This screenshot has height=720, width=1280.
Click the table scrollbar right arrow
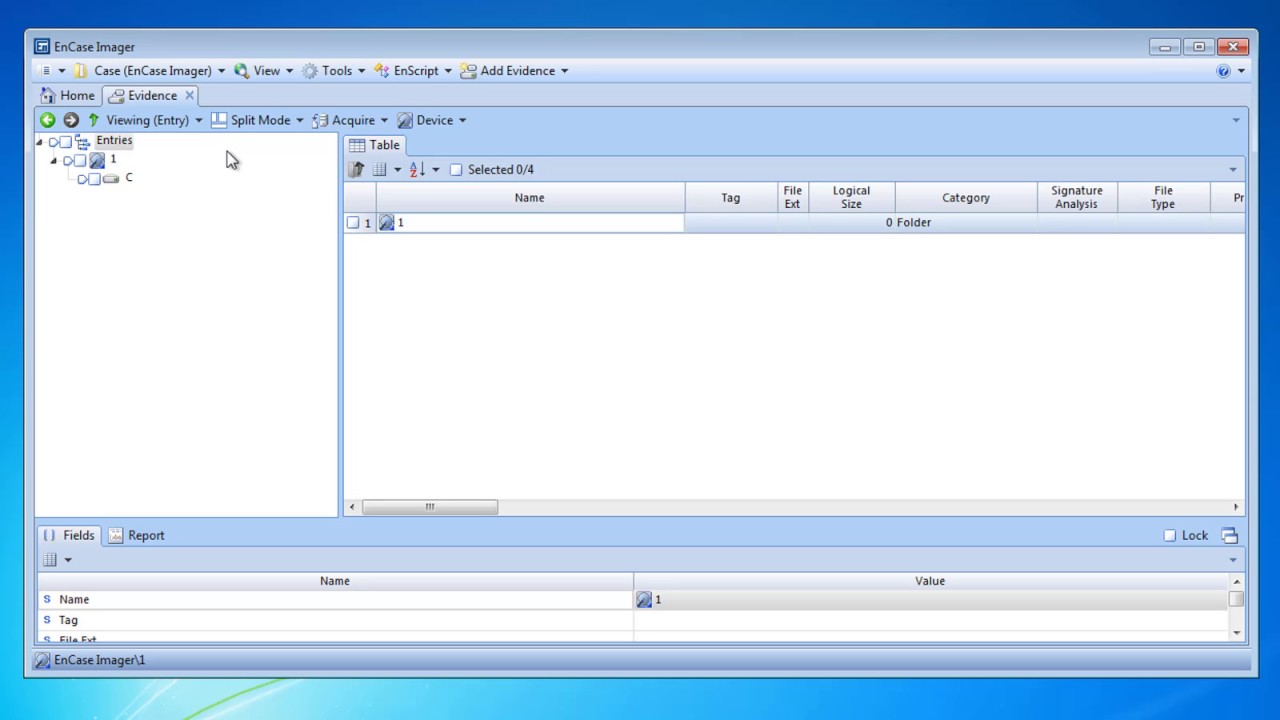[x=1236, y=508]
